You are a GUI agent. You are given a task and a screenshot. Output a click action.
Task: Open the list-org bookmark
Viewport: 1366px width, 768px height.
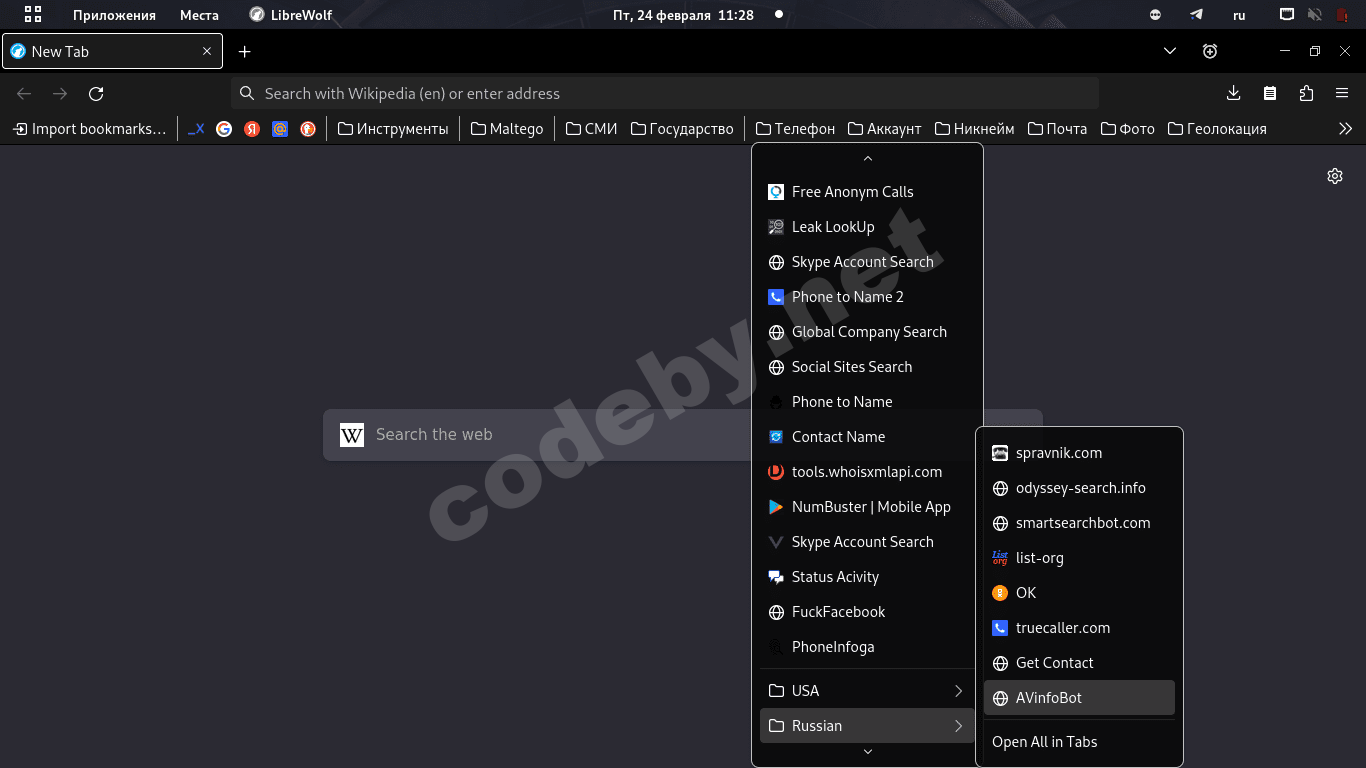[x=1079, y=558]
